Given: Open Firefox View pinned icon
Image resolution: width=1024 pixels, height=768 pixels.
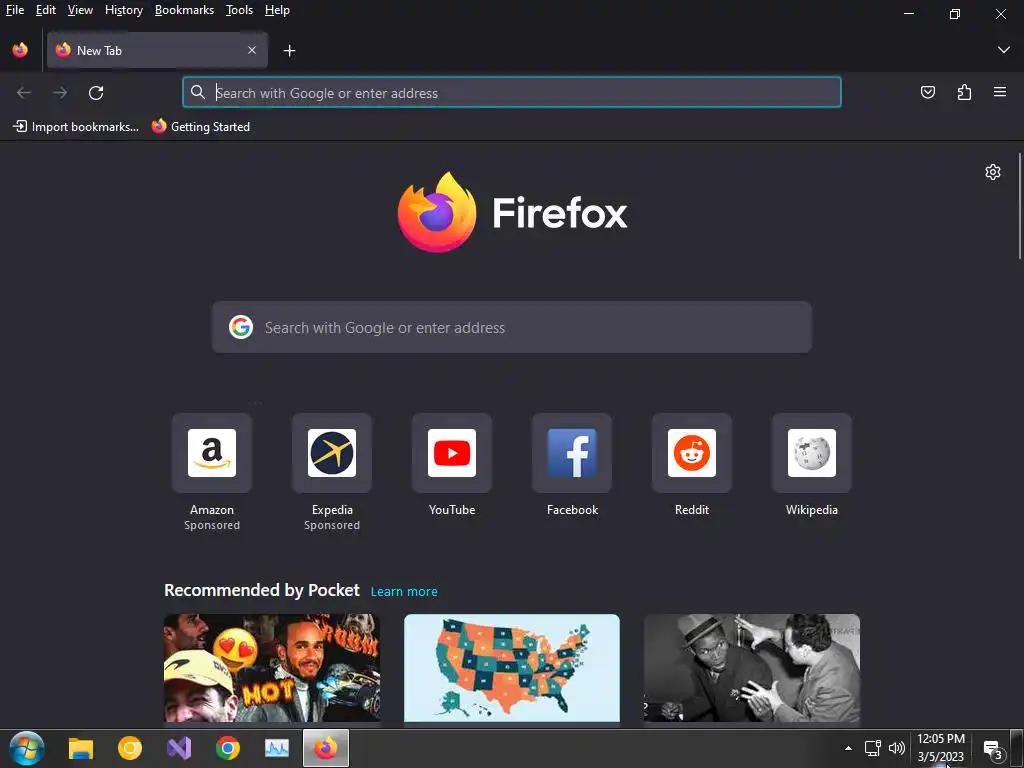Looking at the screenshot, I should tap(20, 50).
